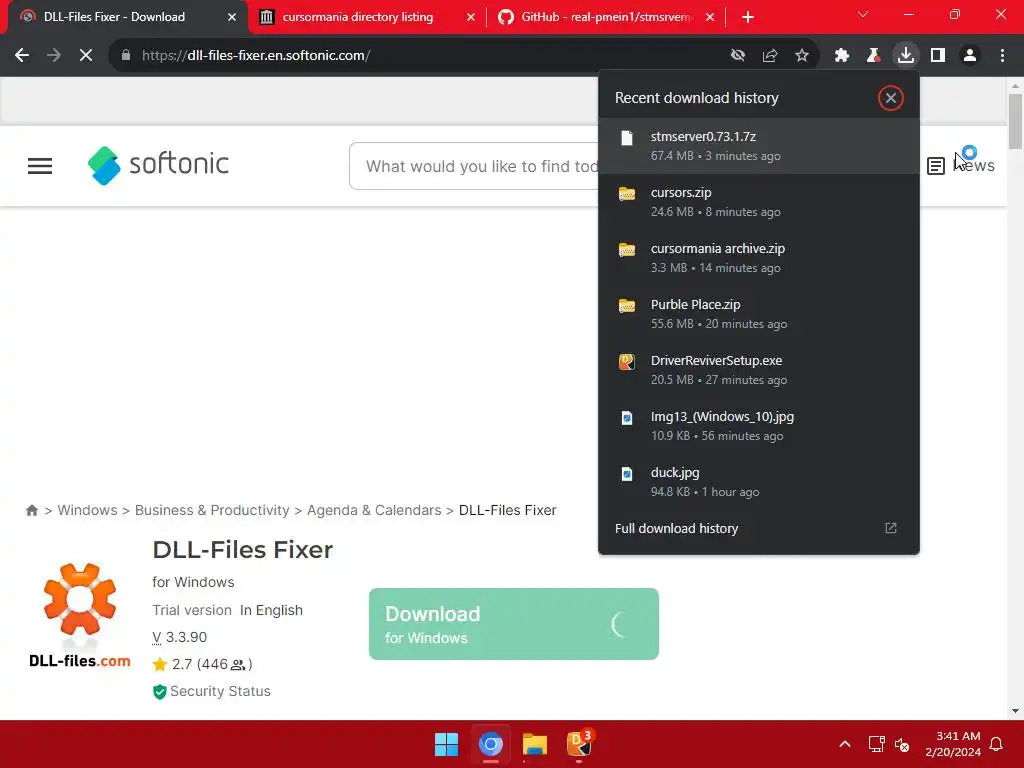
Task: Open DriverReviverSetup.exe download
Action: point(759,370)
